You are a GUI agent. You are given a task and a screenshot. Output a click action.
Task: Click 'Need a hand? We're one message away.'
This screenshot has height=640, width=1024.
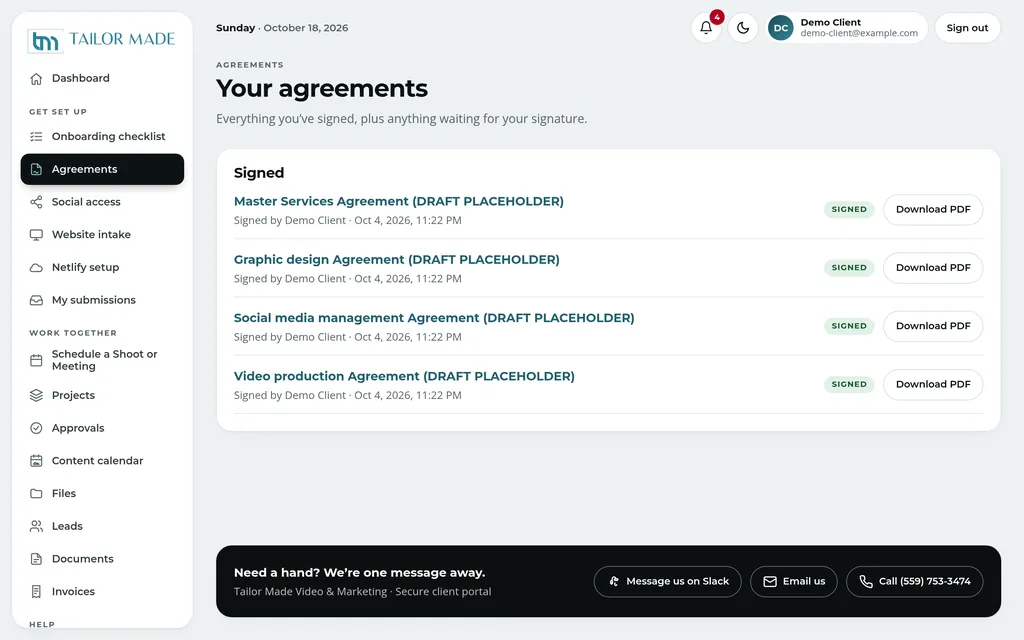(359, 573)
